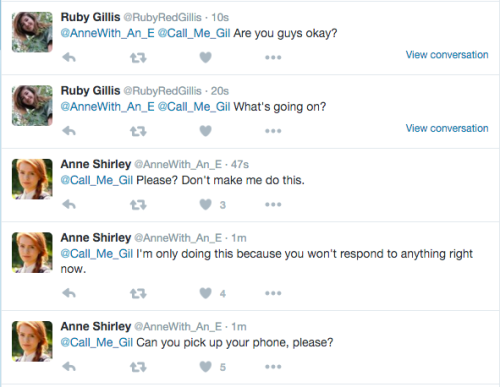
Task: Retweet Ruby's 'What's going on?' tweet
Action: click(138, 131)
